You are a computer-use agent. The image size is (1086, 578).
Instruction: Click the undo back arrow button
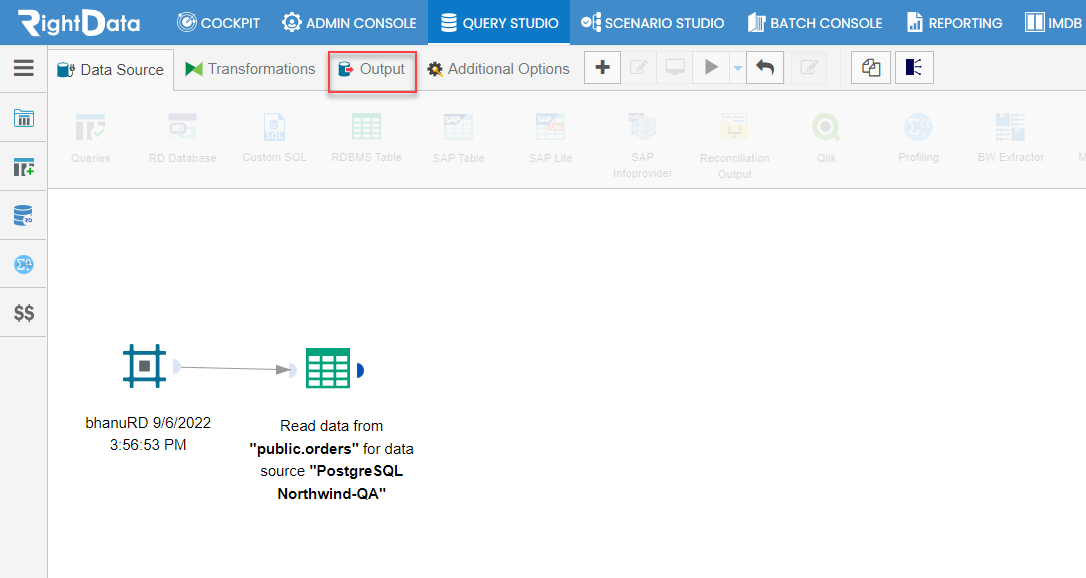tap(765, 68)
